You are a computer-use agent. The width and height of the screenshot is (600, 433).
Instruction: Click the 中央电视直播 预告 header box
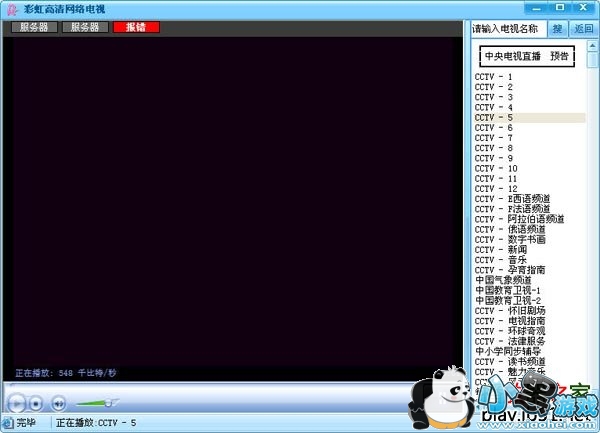527,56
